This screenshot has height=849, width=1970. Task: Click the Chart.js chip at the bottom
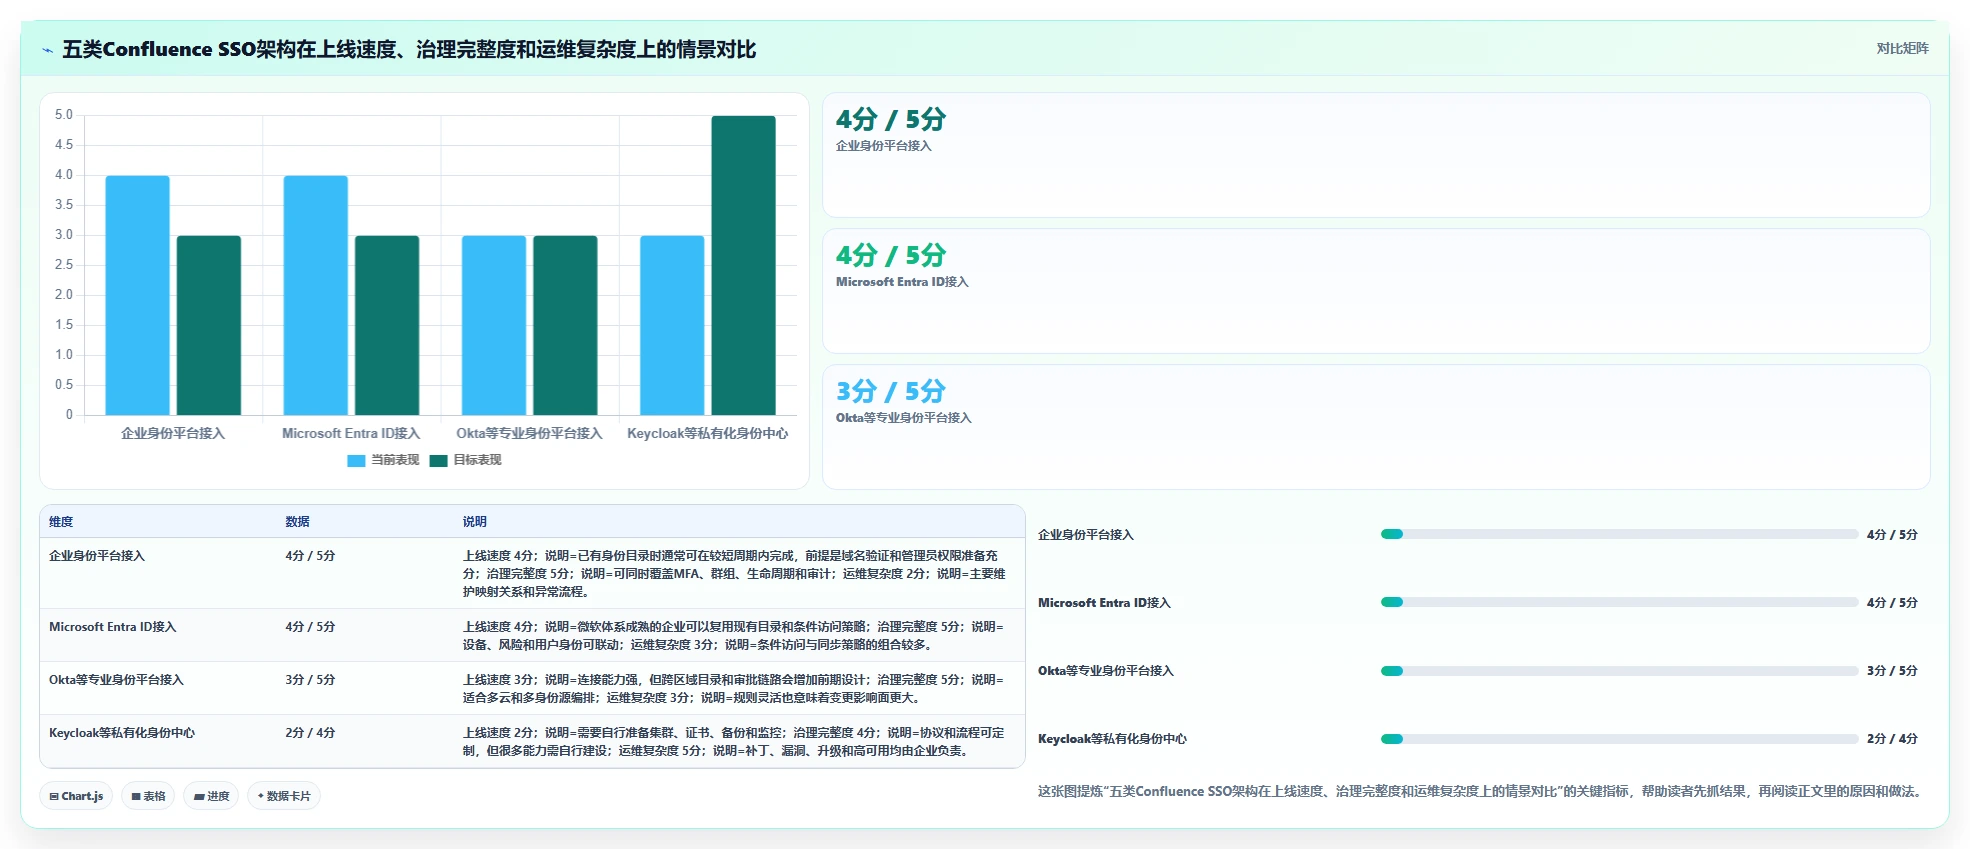pyautogui.click(x=76, y=796)
